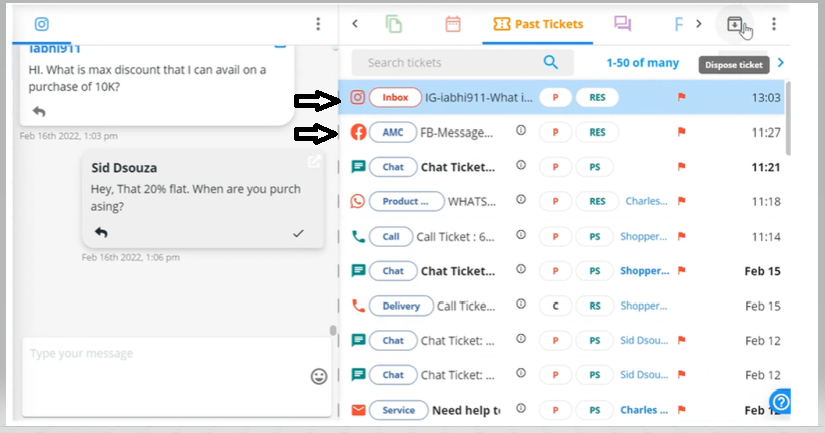Click the Inbox label on Instagram ticket
This screenshot has width=825, height=433.
pyautogui.click(x=395, y=97)
